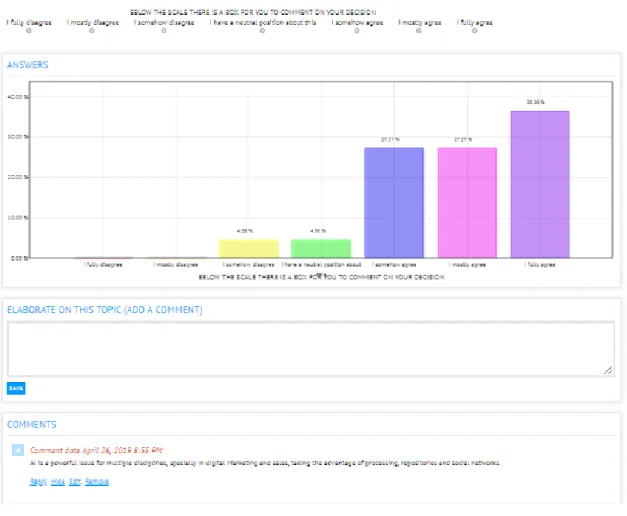The width and height of the screenshot is (627, 516).
Task: Click the 40.00 % y-axis label
Action: point(18,97)
